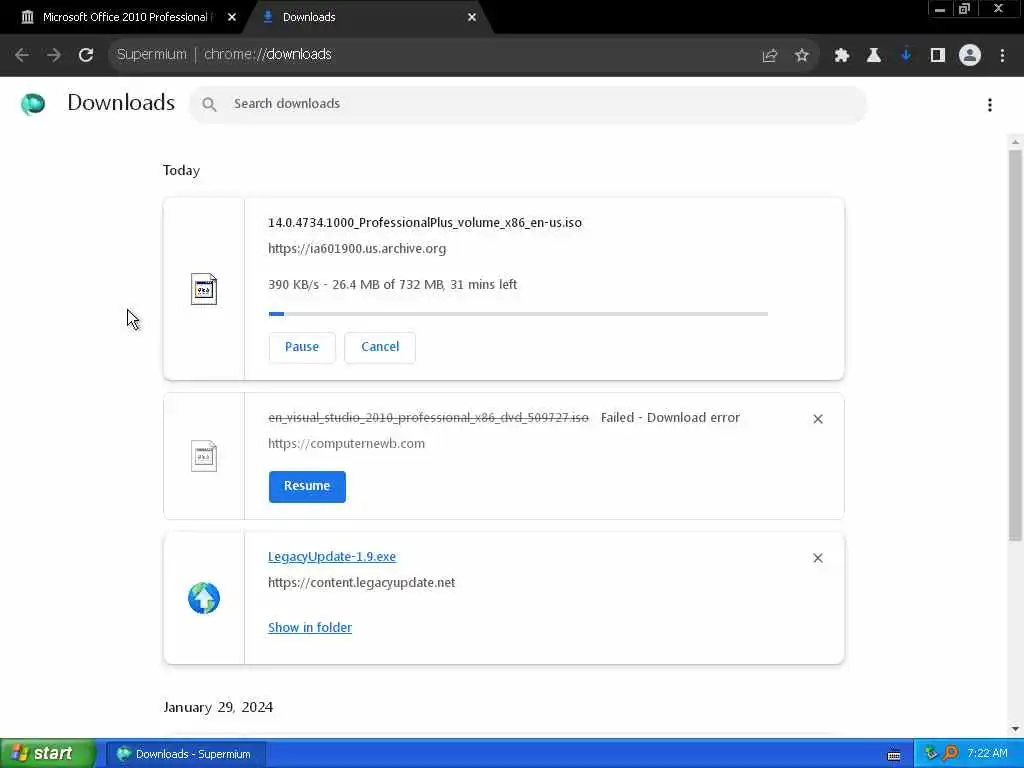
Task: Click the ISO download progress bar
Action: [x=518, y=314]
